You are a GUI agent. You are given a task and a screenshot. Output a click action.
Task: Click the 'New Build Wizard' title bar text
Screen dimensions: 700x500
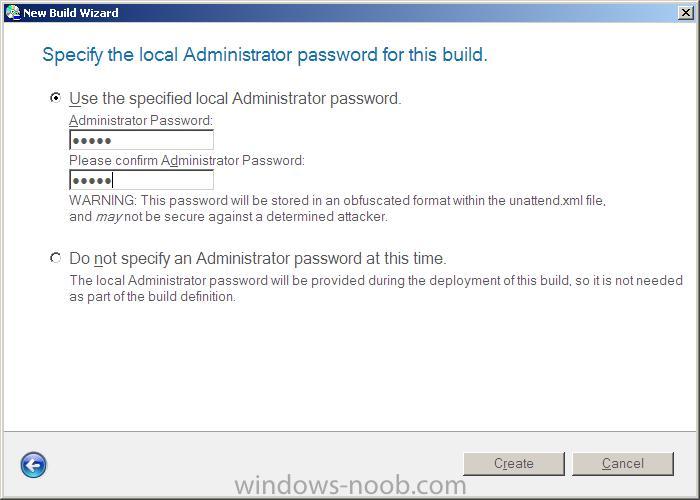[71, 13]
